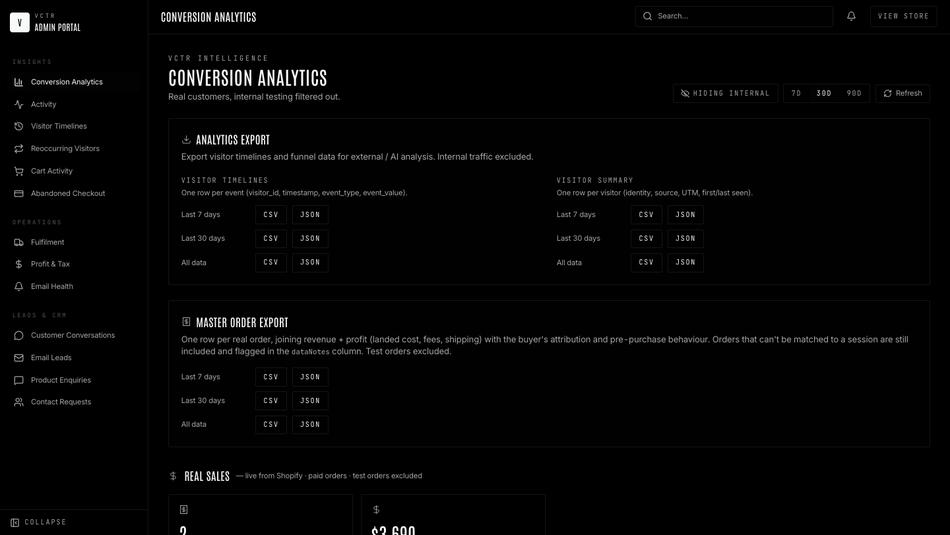Click the Analytics Export download icon
950x535 pixels.
tap(186, 139)
